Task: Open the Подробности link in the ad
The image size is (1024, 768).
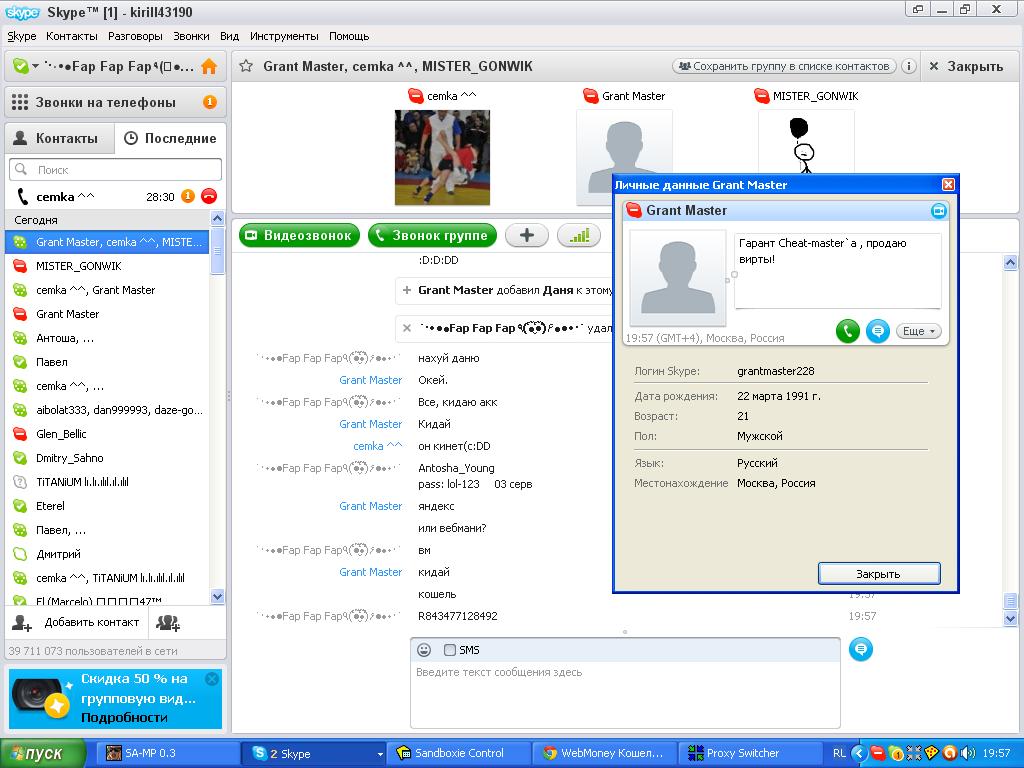Action: (124, 718)
